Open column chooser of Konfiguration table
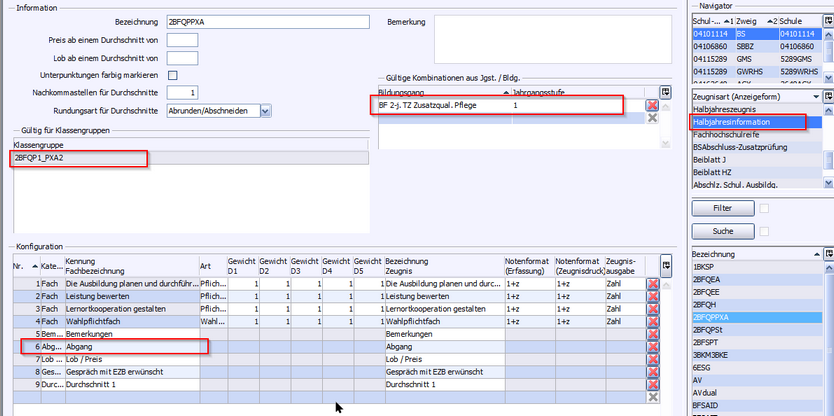Viewport: 834px width, 416px height. [666, 264]
